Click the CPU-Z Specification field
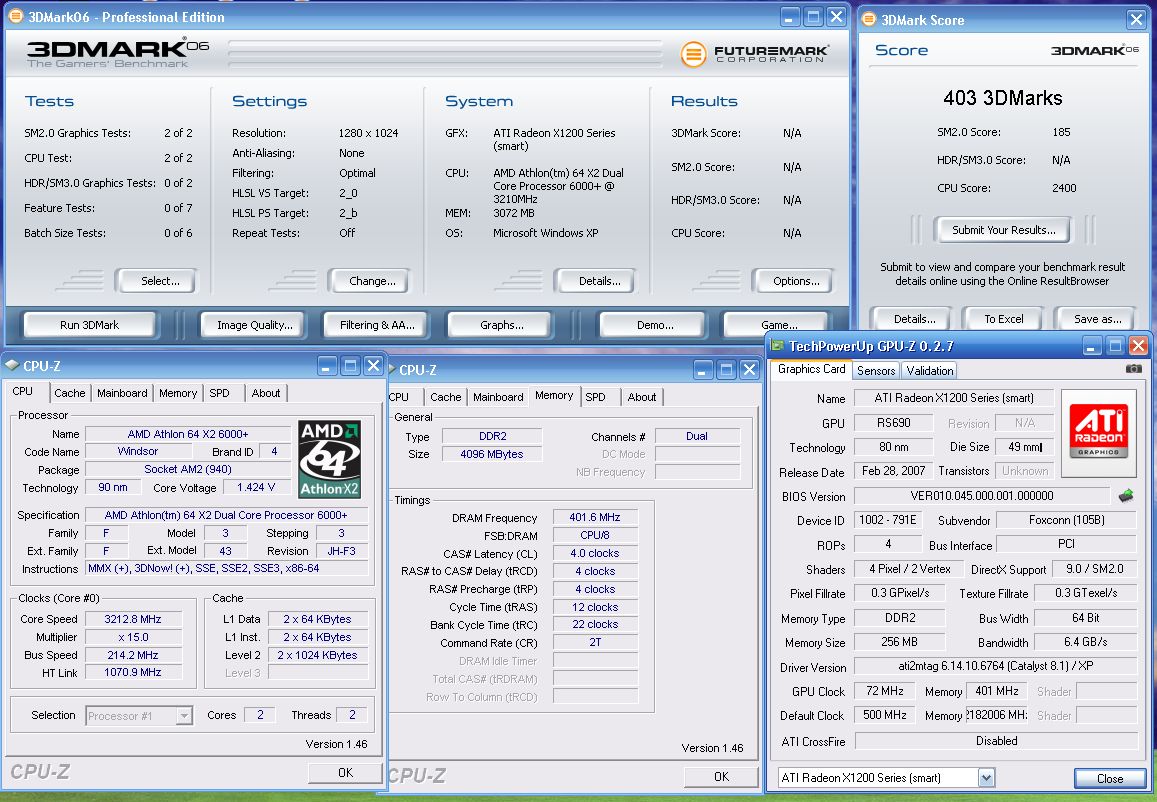This screenshot has height=802, width=1157. click(226, 515)
